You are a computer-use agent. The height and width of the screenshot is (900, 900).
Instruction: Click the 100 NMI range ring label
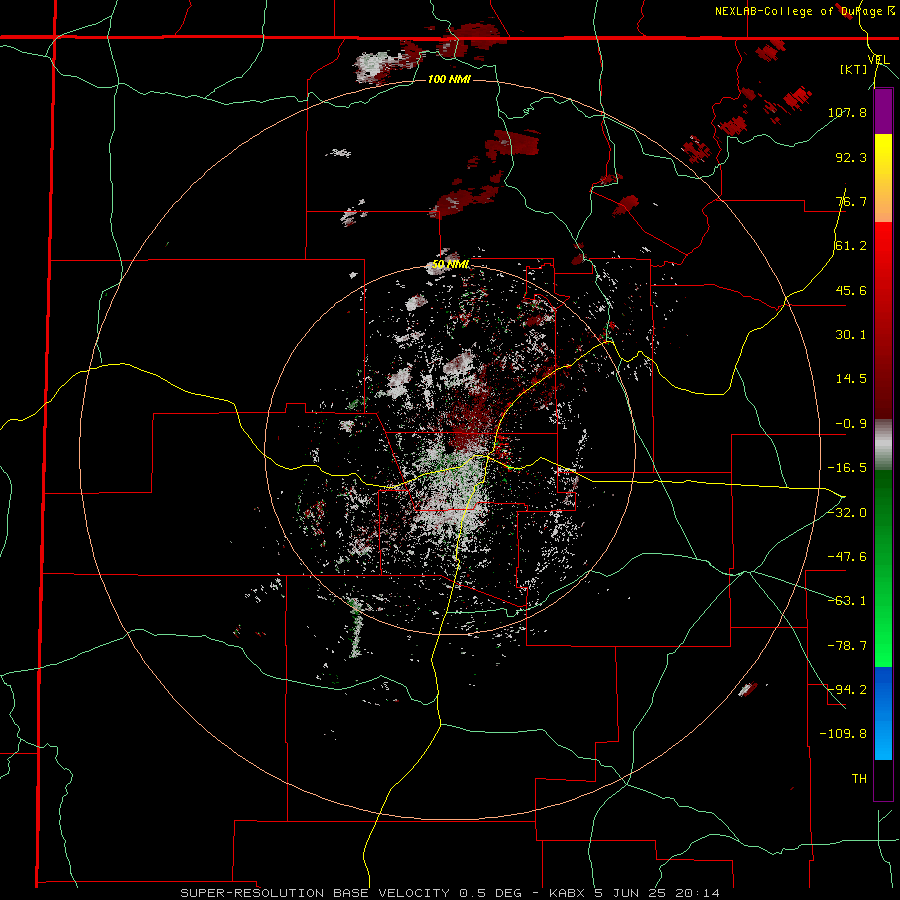(449, 79)
